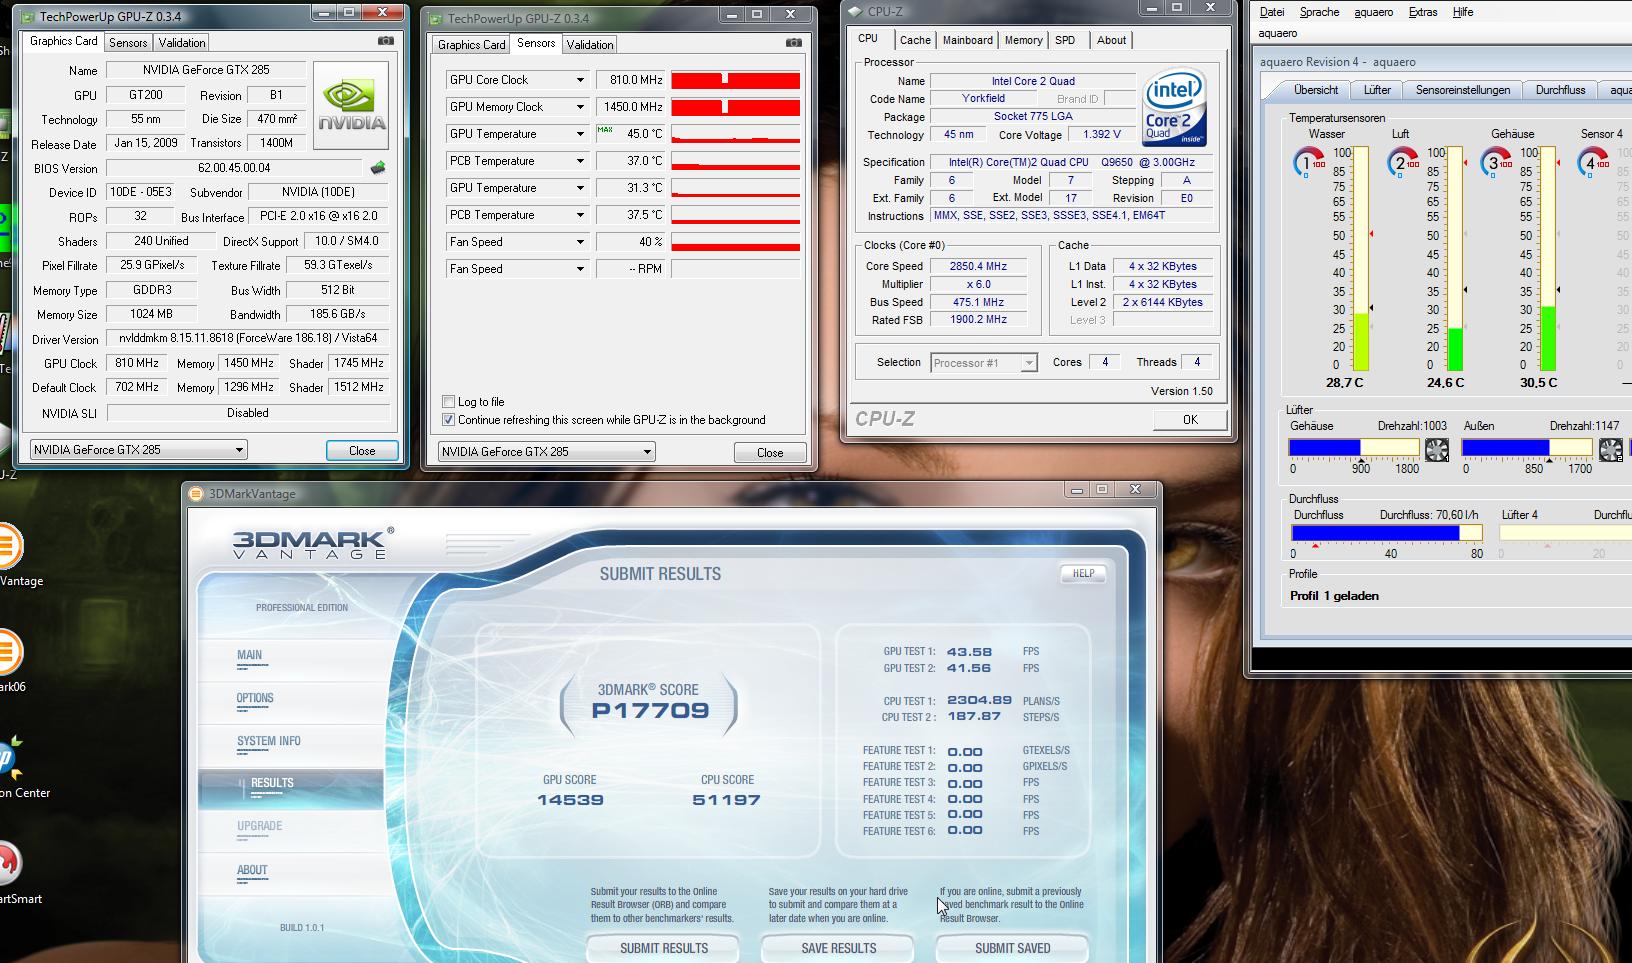Screen dimensions: 1632x963
Task: Open GPU Memory Clock sensor dropdown
Action: pyautogui.click(x=580, y=107)
